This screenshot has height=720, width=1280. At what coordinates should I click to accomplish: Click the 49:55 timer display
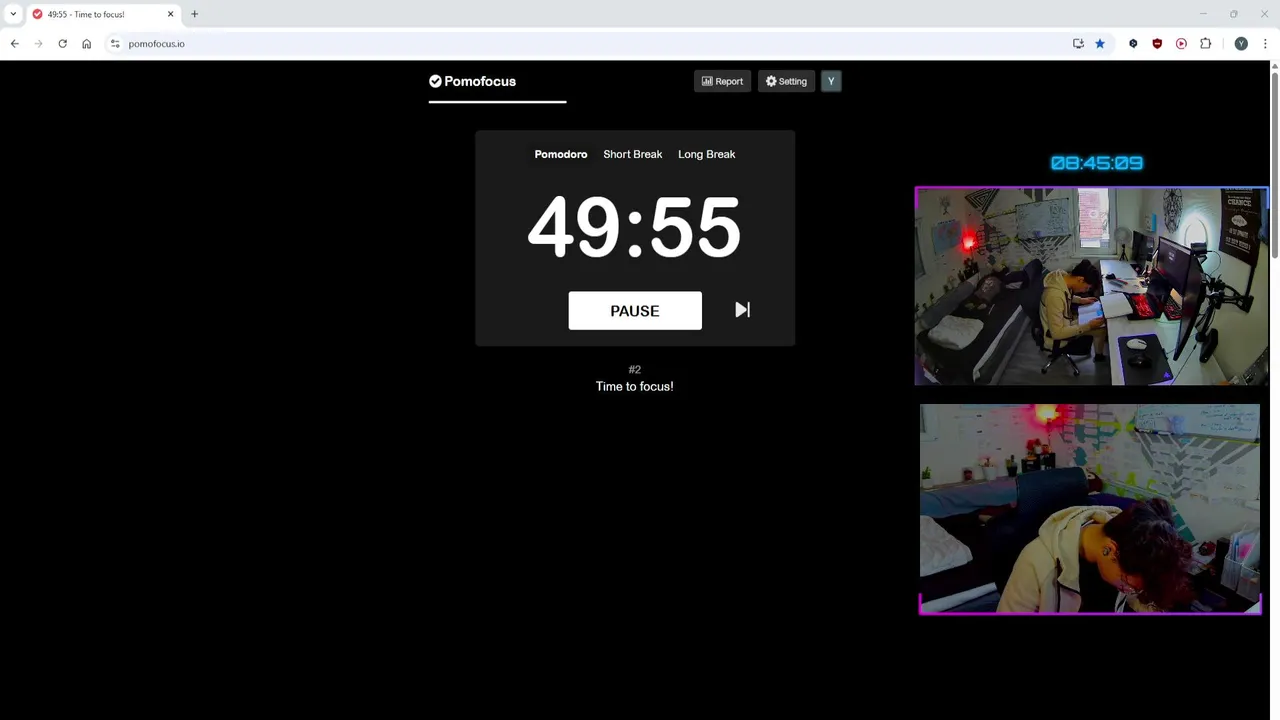634,227
